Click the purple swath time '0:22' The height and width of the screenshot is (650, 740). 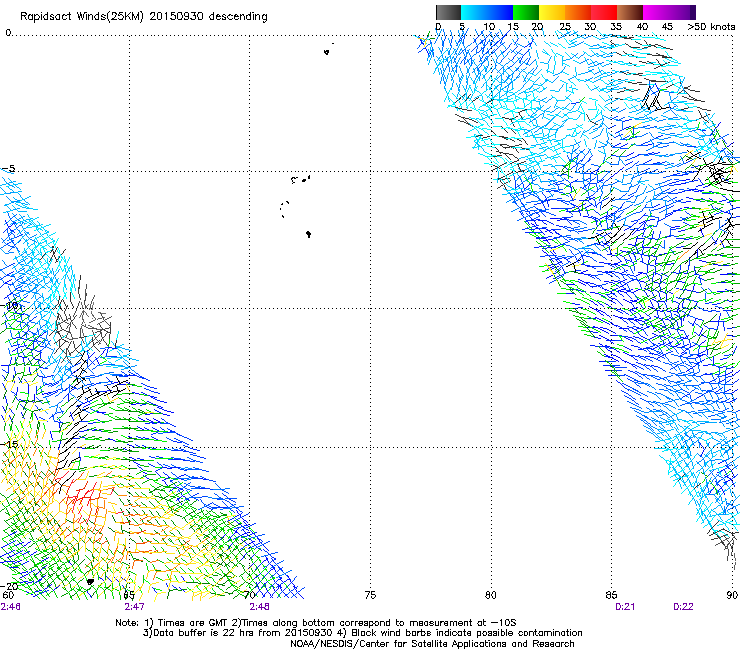point(683,607)
